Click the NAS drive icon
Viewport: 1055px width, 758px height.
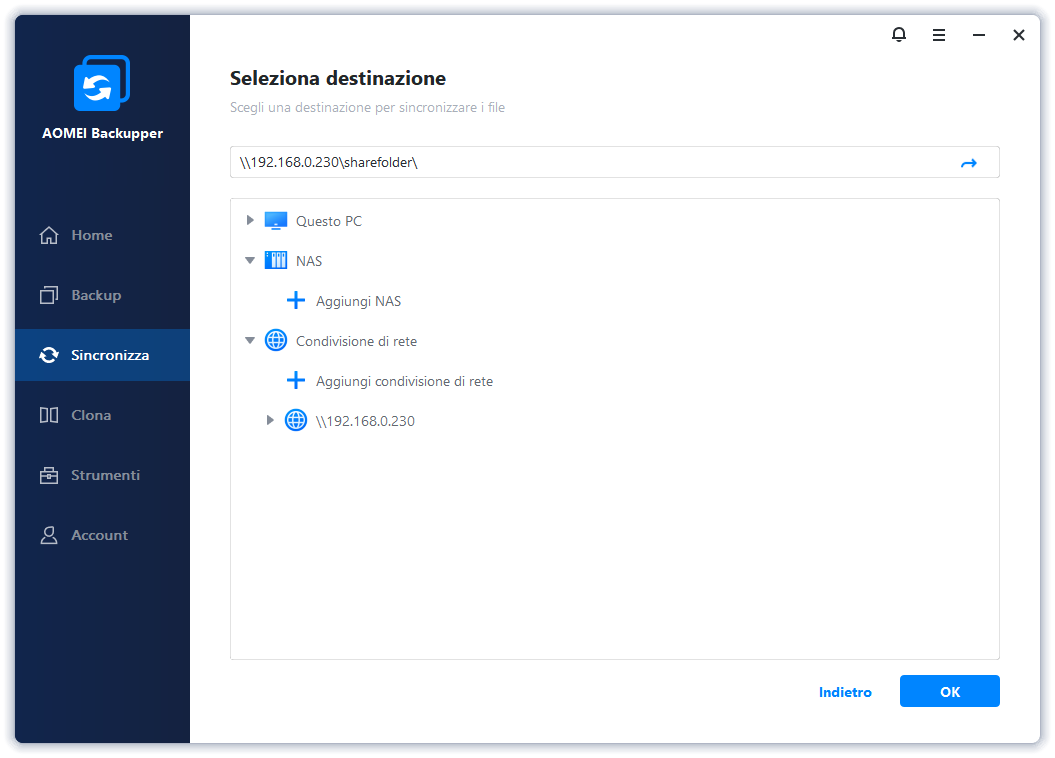pyautogui.click(x=276, y=260)
